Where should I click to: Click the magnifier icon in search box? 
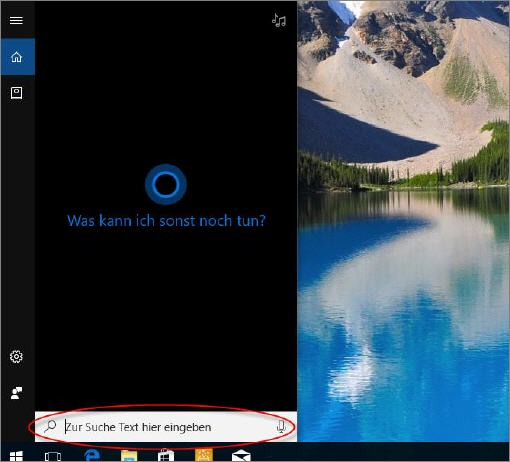coord(50,426)
